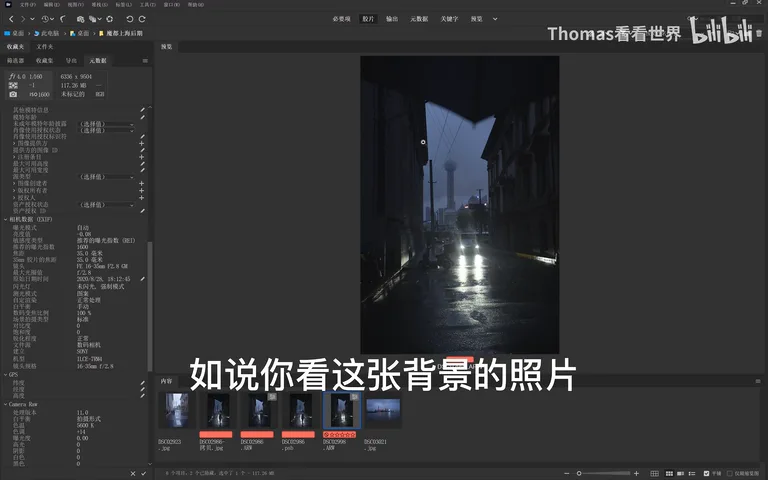Screen dimensions: 768x480
Task: Select the DSC03021.jpg thumbnail
Action: click(383, 410)
